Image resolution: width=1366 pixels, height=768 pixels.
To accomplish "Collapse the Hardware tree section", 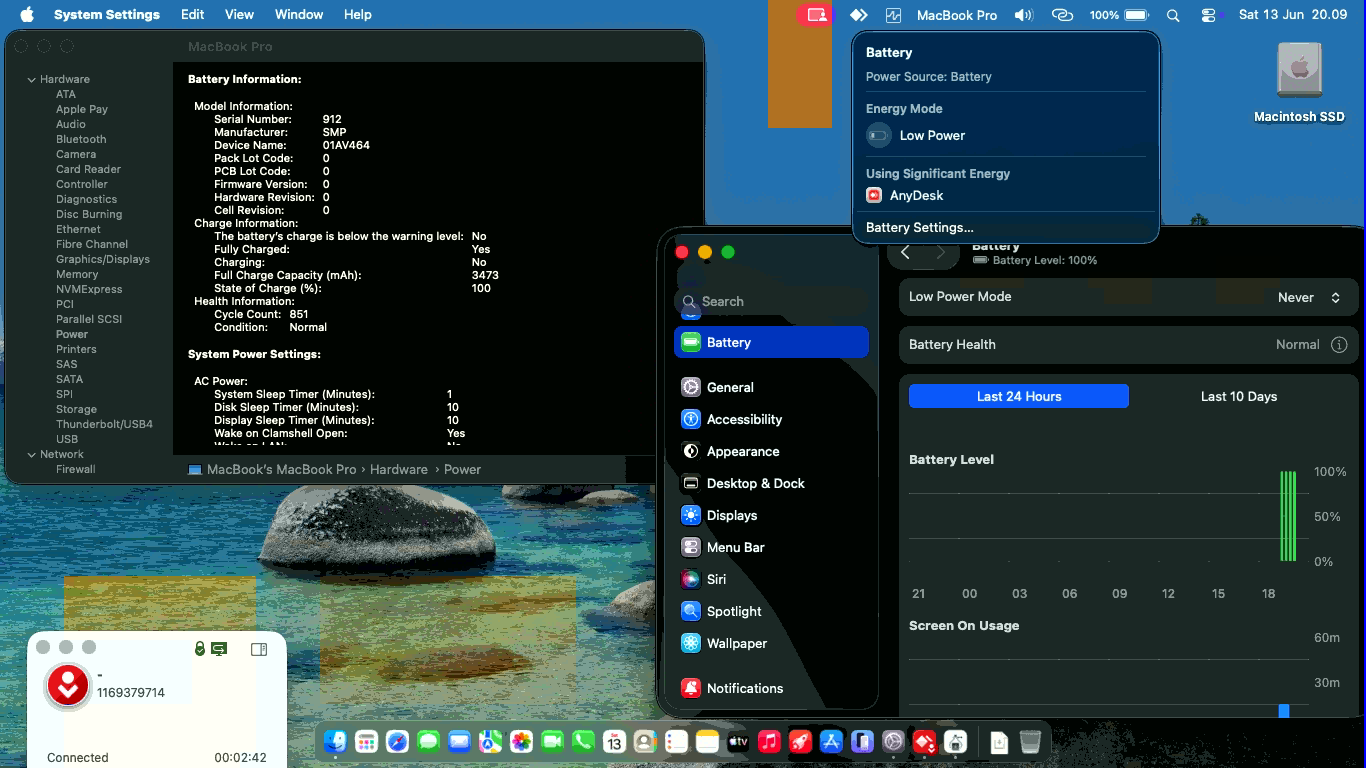I will [32, 79].
